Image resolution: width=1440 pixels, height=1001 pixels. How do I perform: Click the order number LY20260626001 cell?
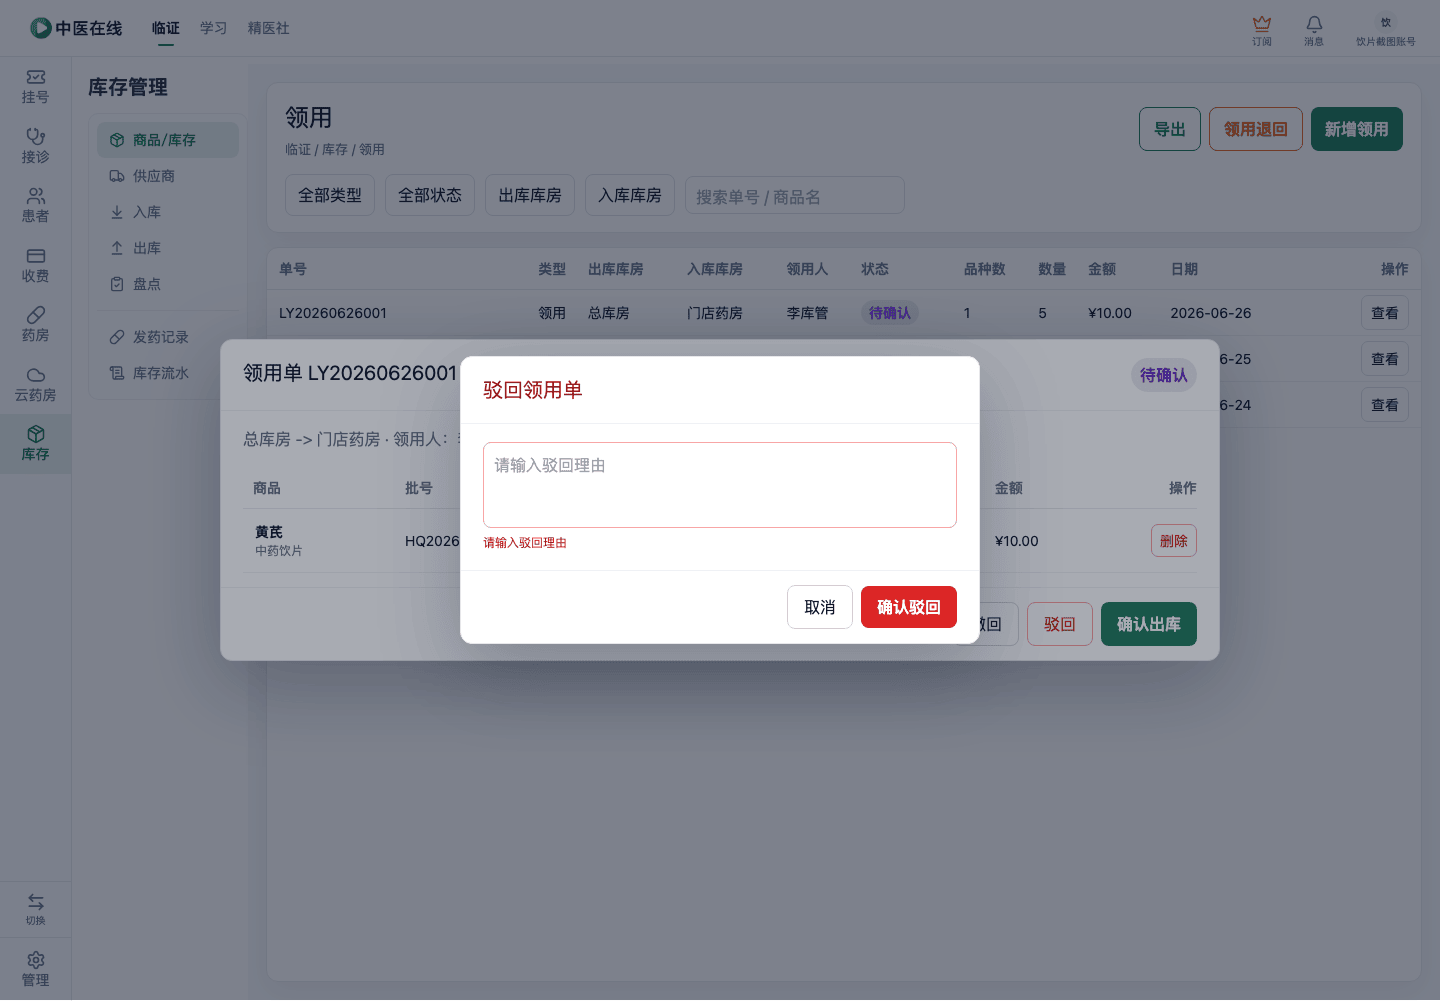[333, 313]
